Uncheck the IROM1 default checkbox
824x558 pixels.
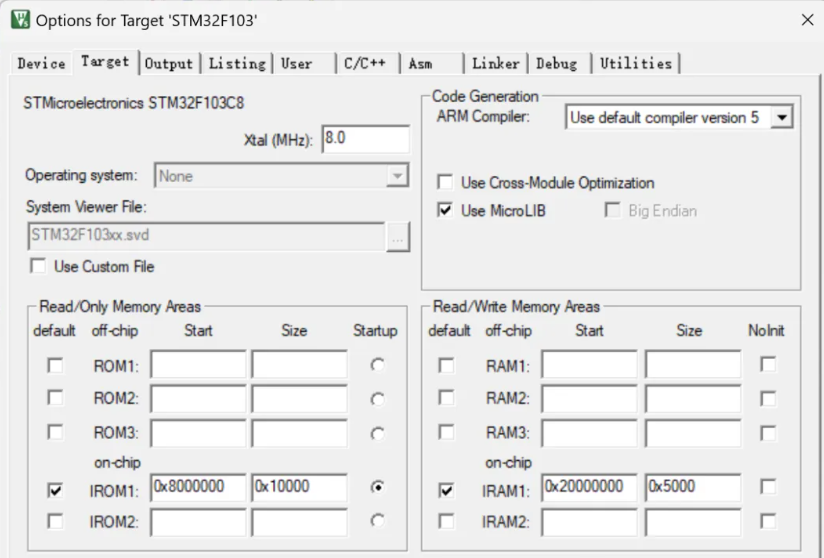click(56, 490)
